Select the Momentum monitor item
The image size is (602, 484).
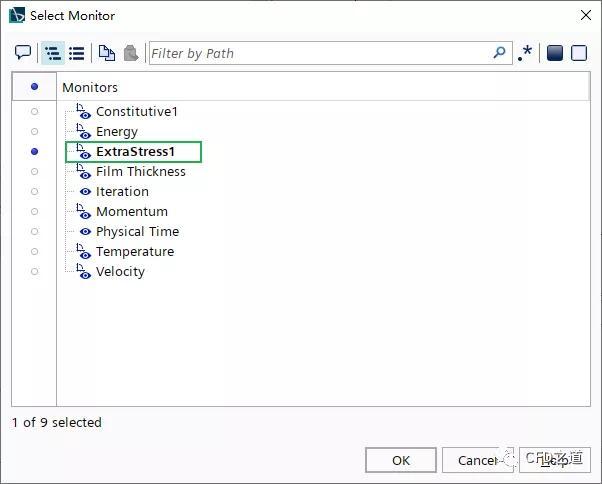click(132, 211)
